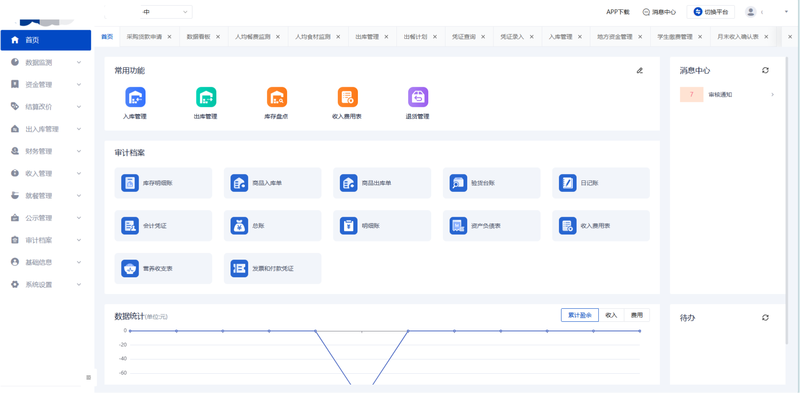This screenshot has height=393, width=800.
Task: Open the 商品出库单 audit card
Action: (x=382, y=183)
